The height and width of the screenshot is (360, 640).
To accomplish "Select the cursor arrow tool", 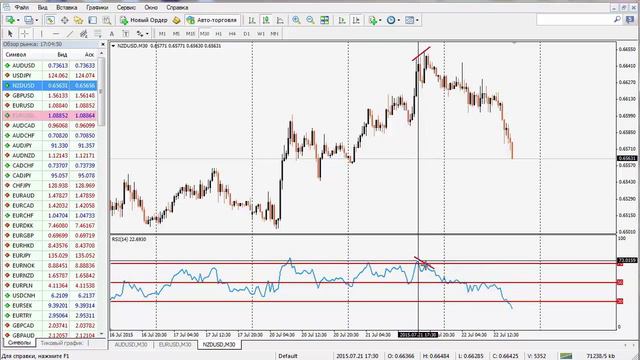I will (10, 33).
